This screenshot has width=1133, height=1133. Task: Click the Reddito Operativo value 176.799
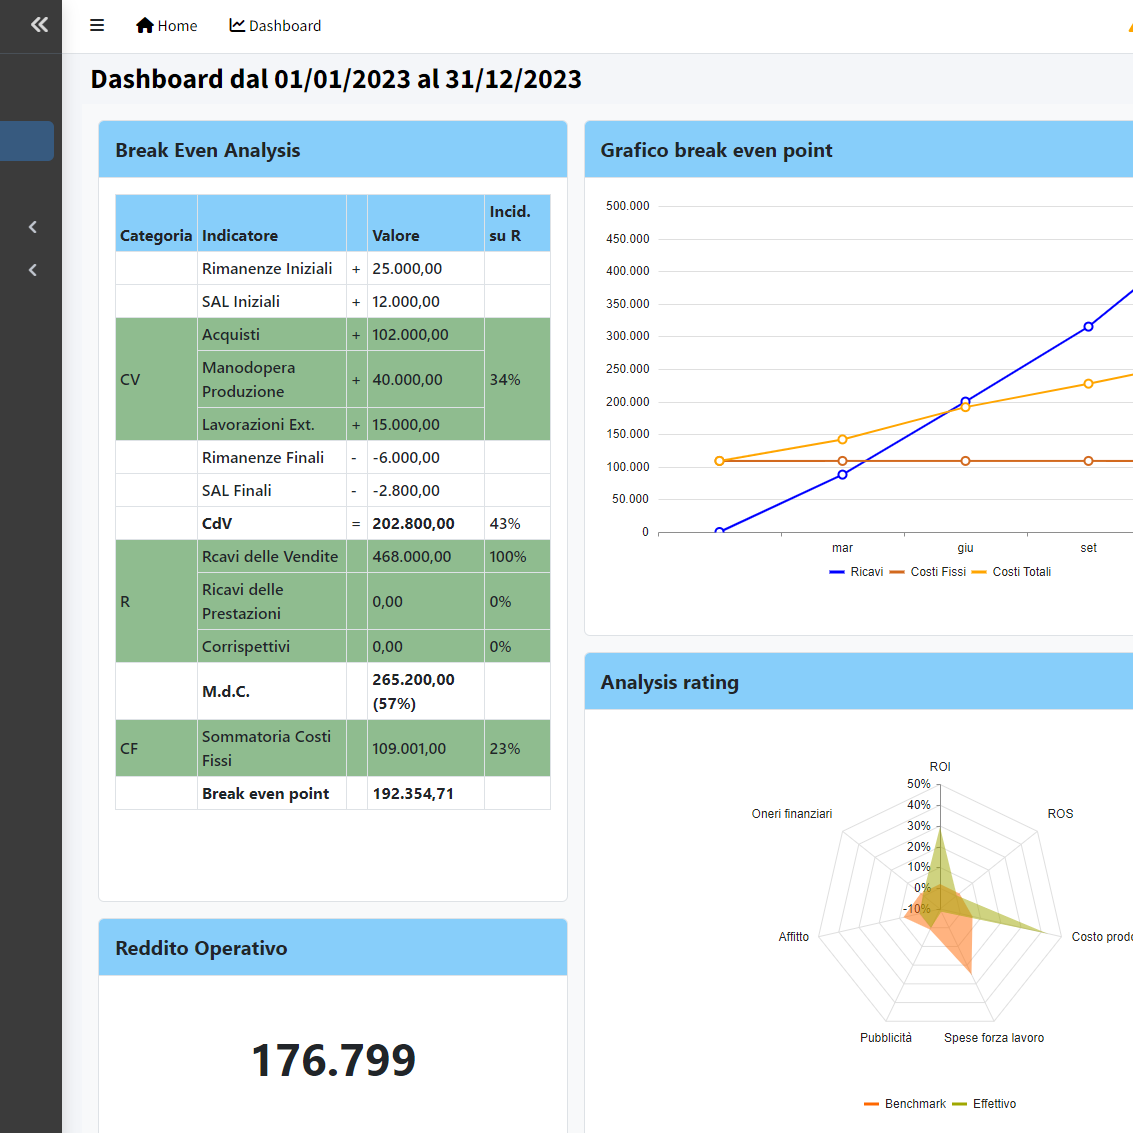[333, 1060]
